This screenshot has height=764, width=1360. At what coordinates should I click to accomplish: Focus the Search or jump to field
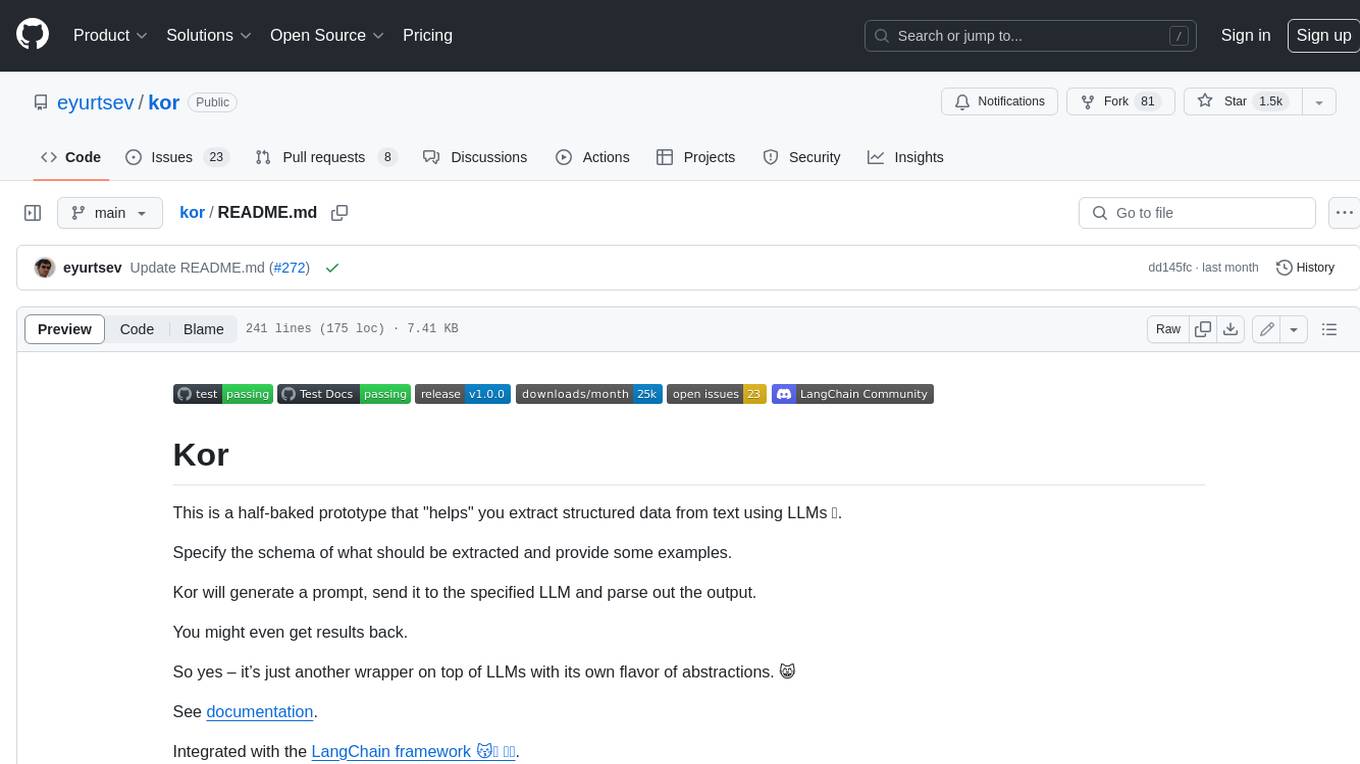pyautogui.click(x=1031, y=36)
